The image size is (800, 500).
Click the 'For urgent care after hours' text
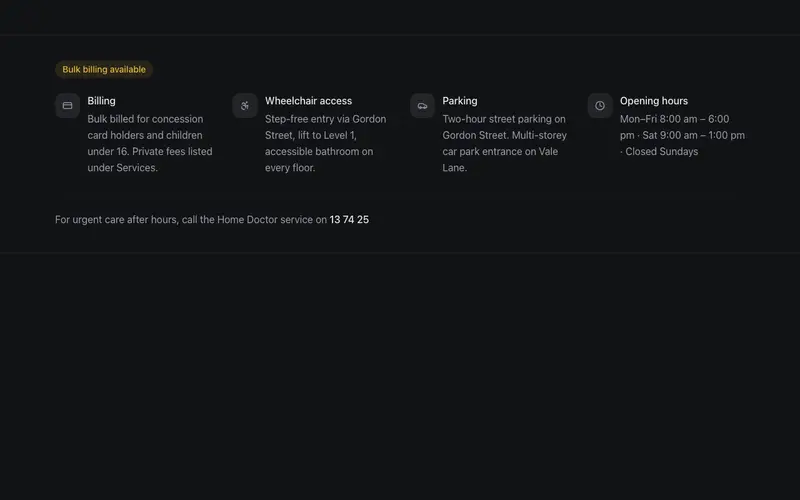(x=212, y=219)
